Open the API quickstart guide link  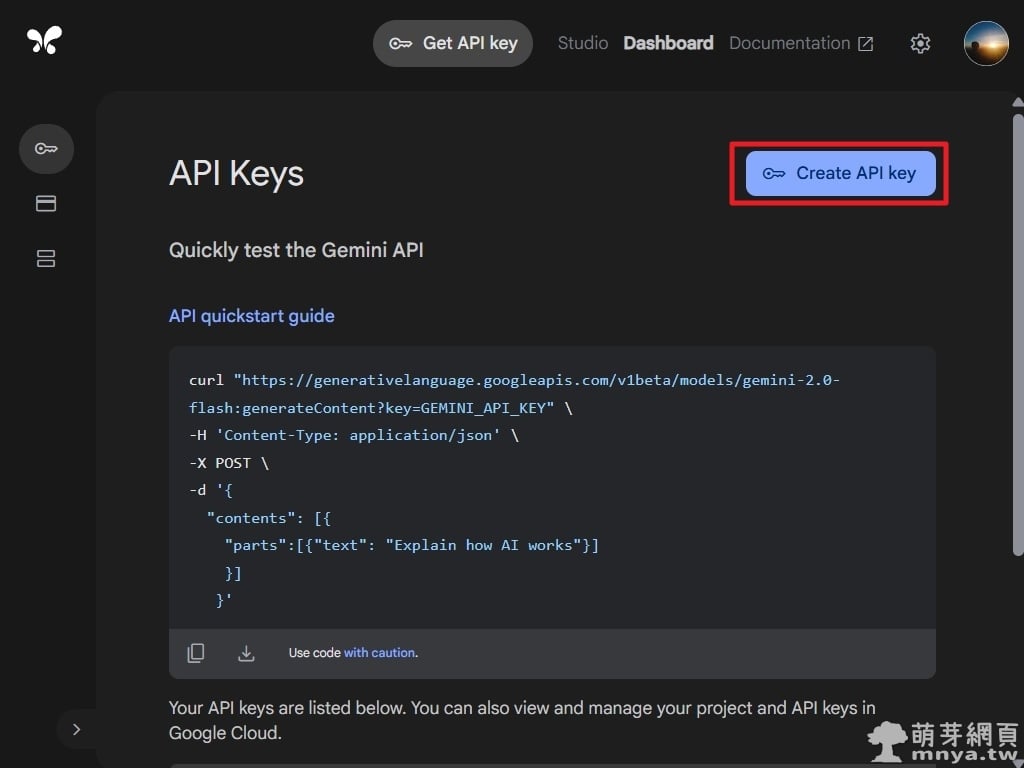click(252, 316)
